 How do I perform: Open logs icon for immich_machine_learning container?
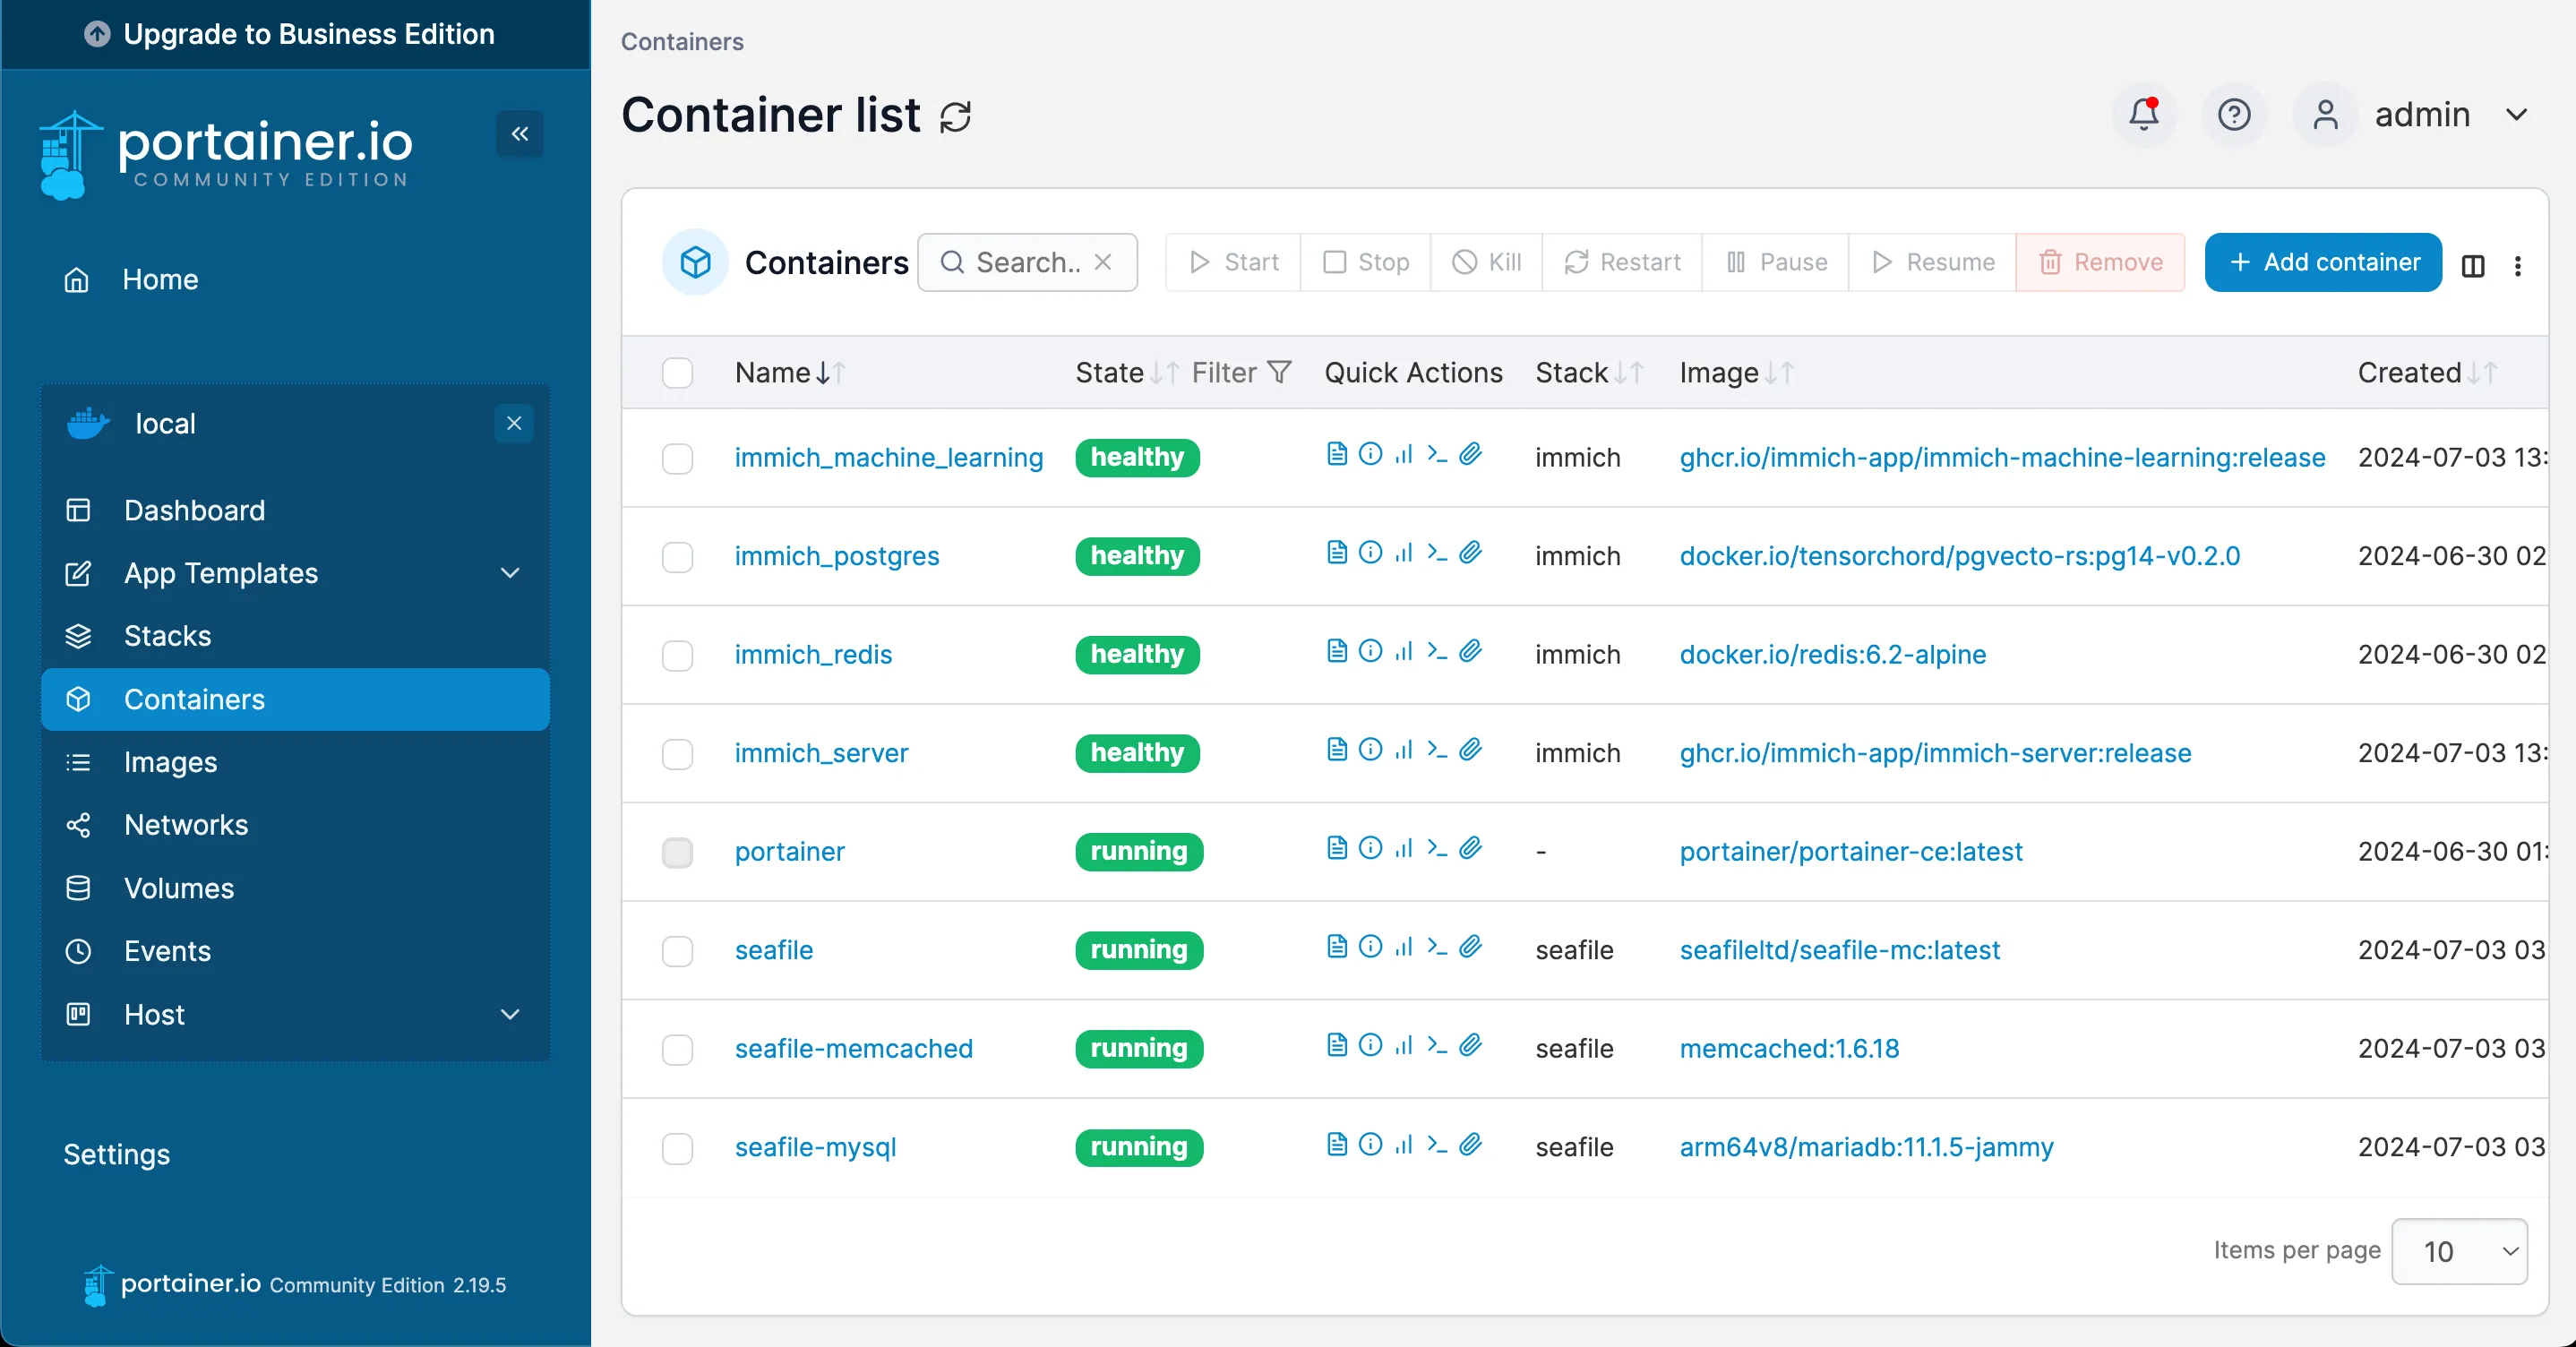(x=1337, y=454)
